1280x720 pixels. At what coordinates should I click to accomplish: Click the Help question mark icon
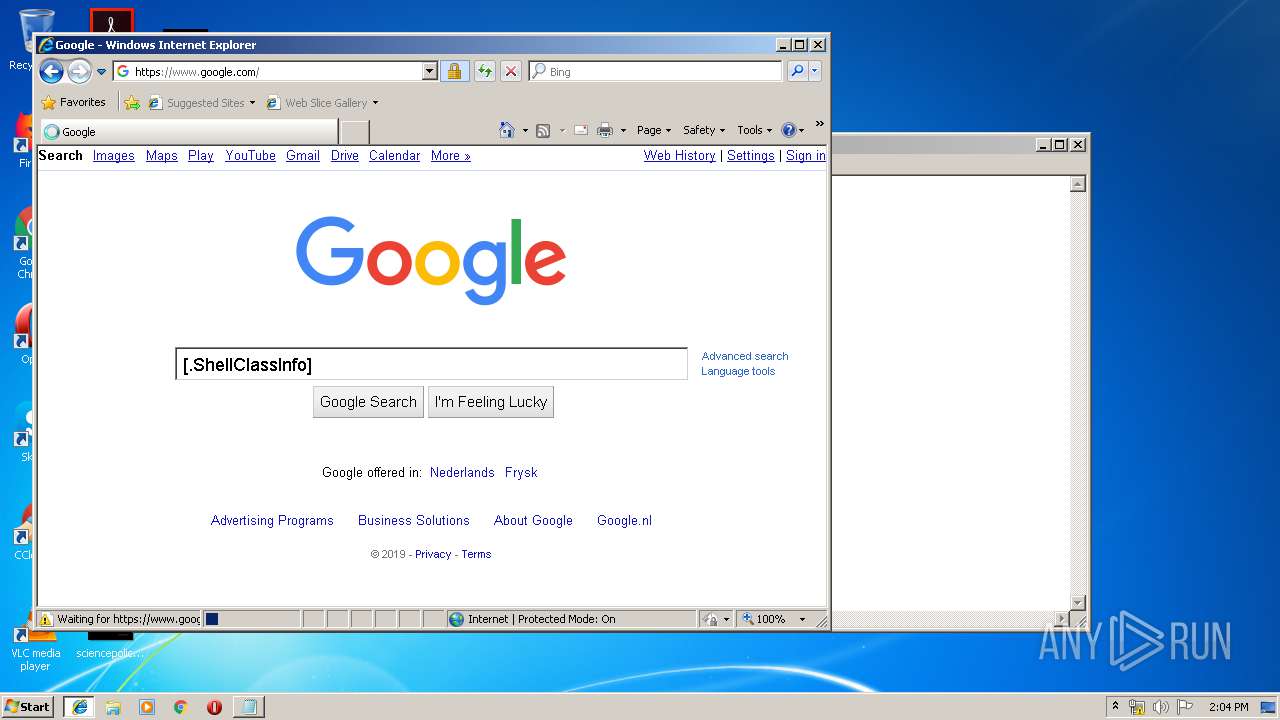click(788, 130)
